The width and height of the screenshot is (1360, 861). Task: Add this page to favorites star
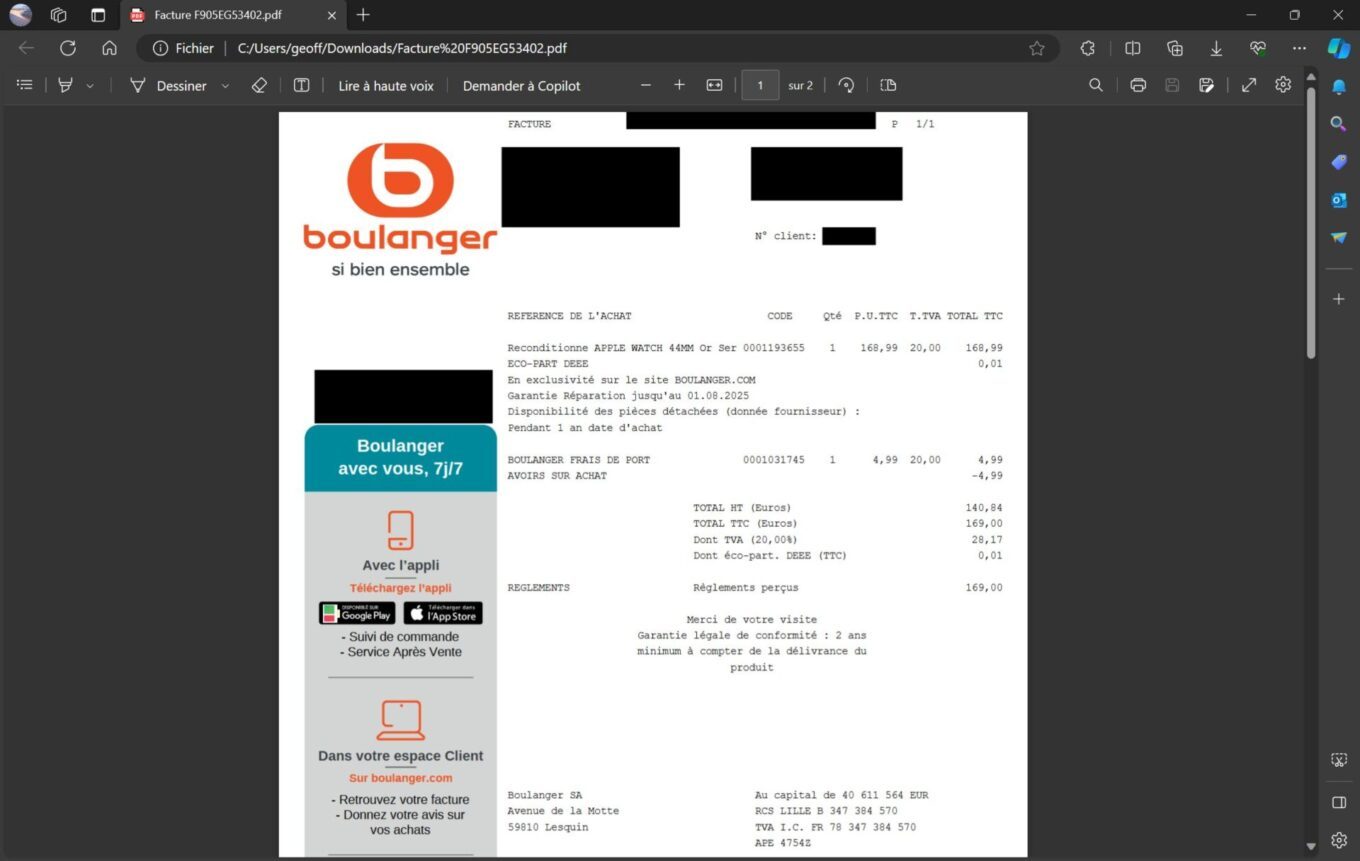[1037, 48]
